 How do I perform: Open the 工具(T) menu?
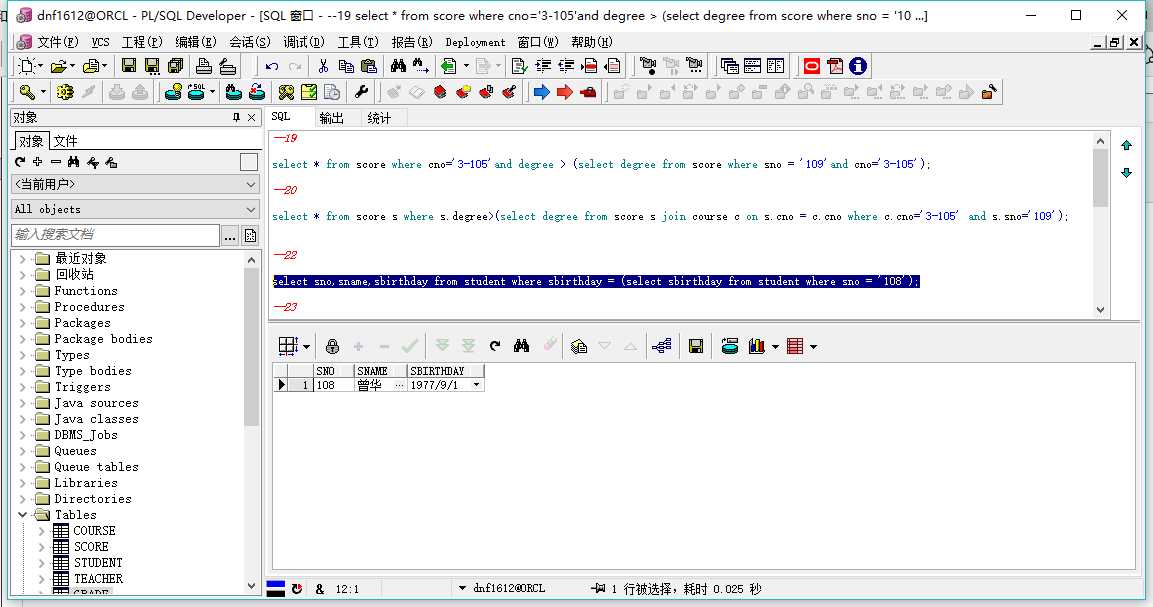pyautogui.click(x=357, y=42)
